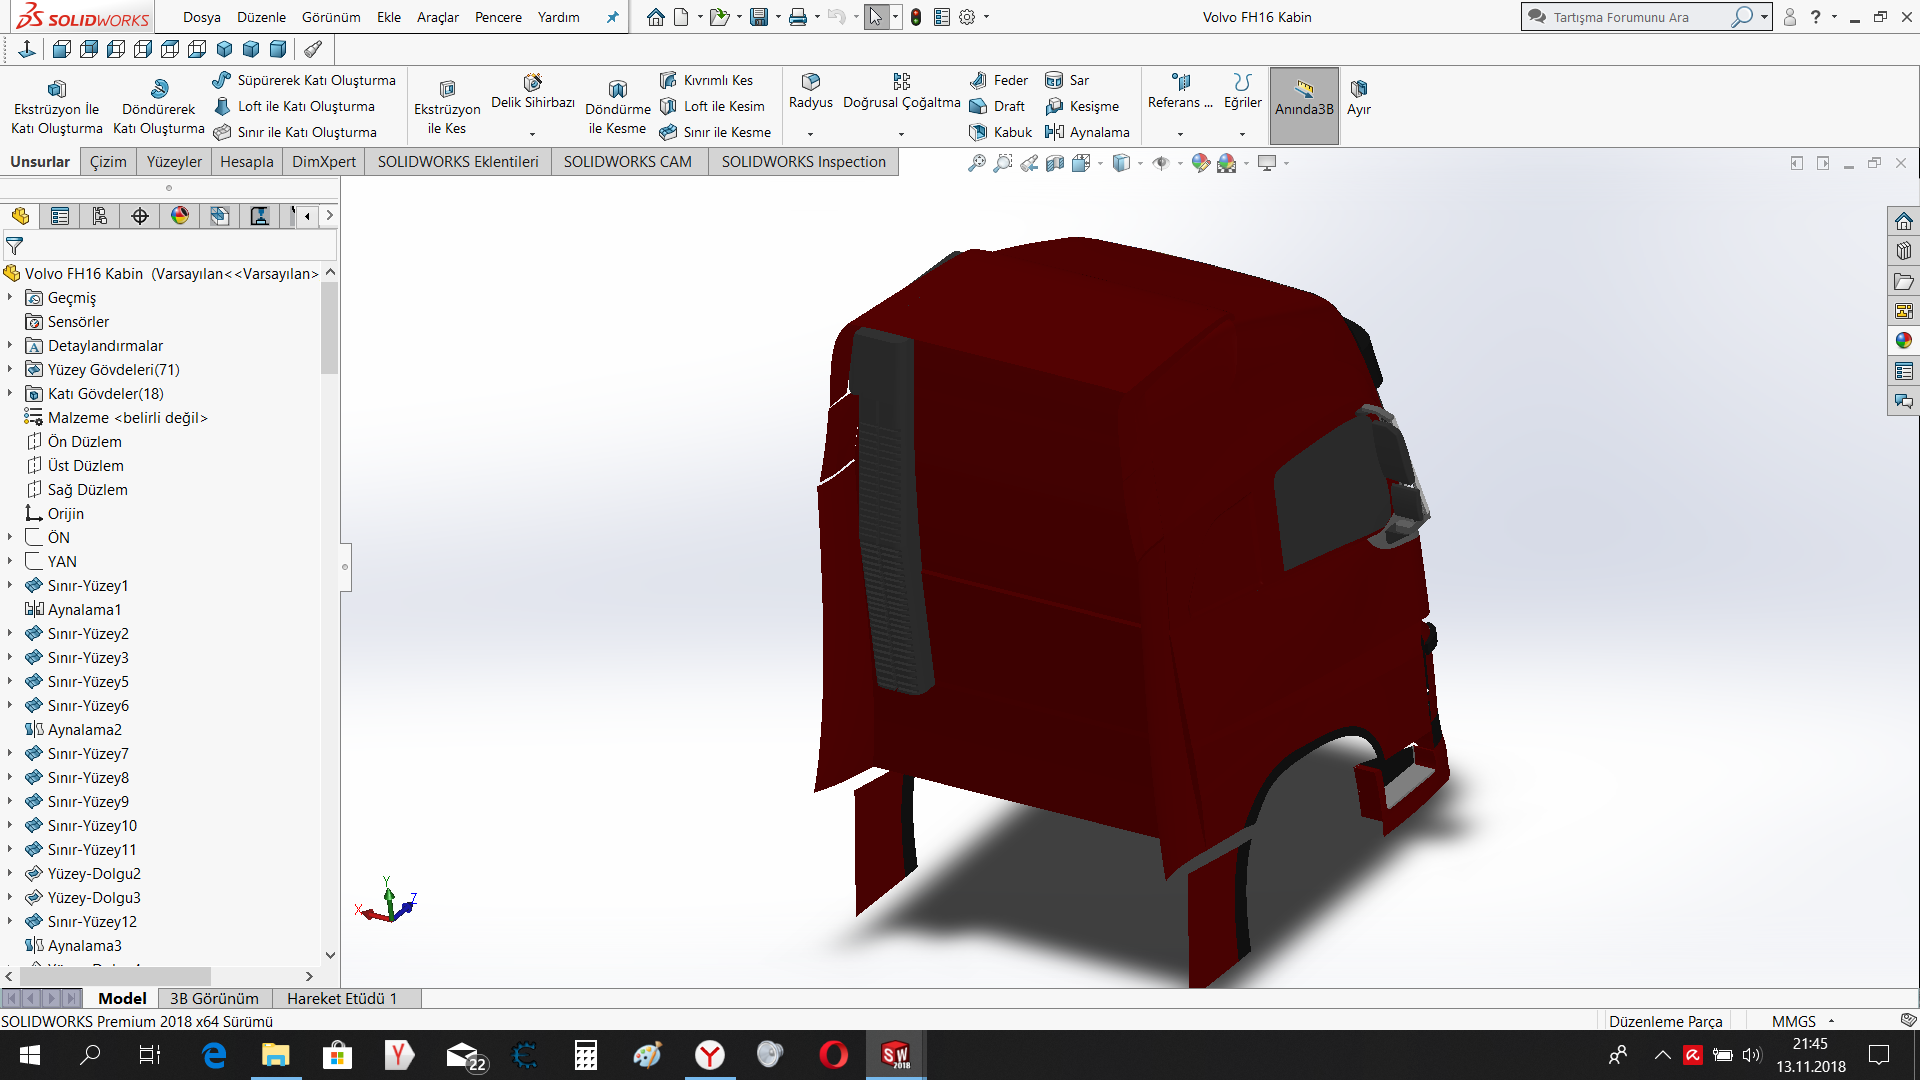Click Zoom to Area icon
The height and width of the screenshot is (1080, 1920).
[x=1003, y=163]
